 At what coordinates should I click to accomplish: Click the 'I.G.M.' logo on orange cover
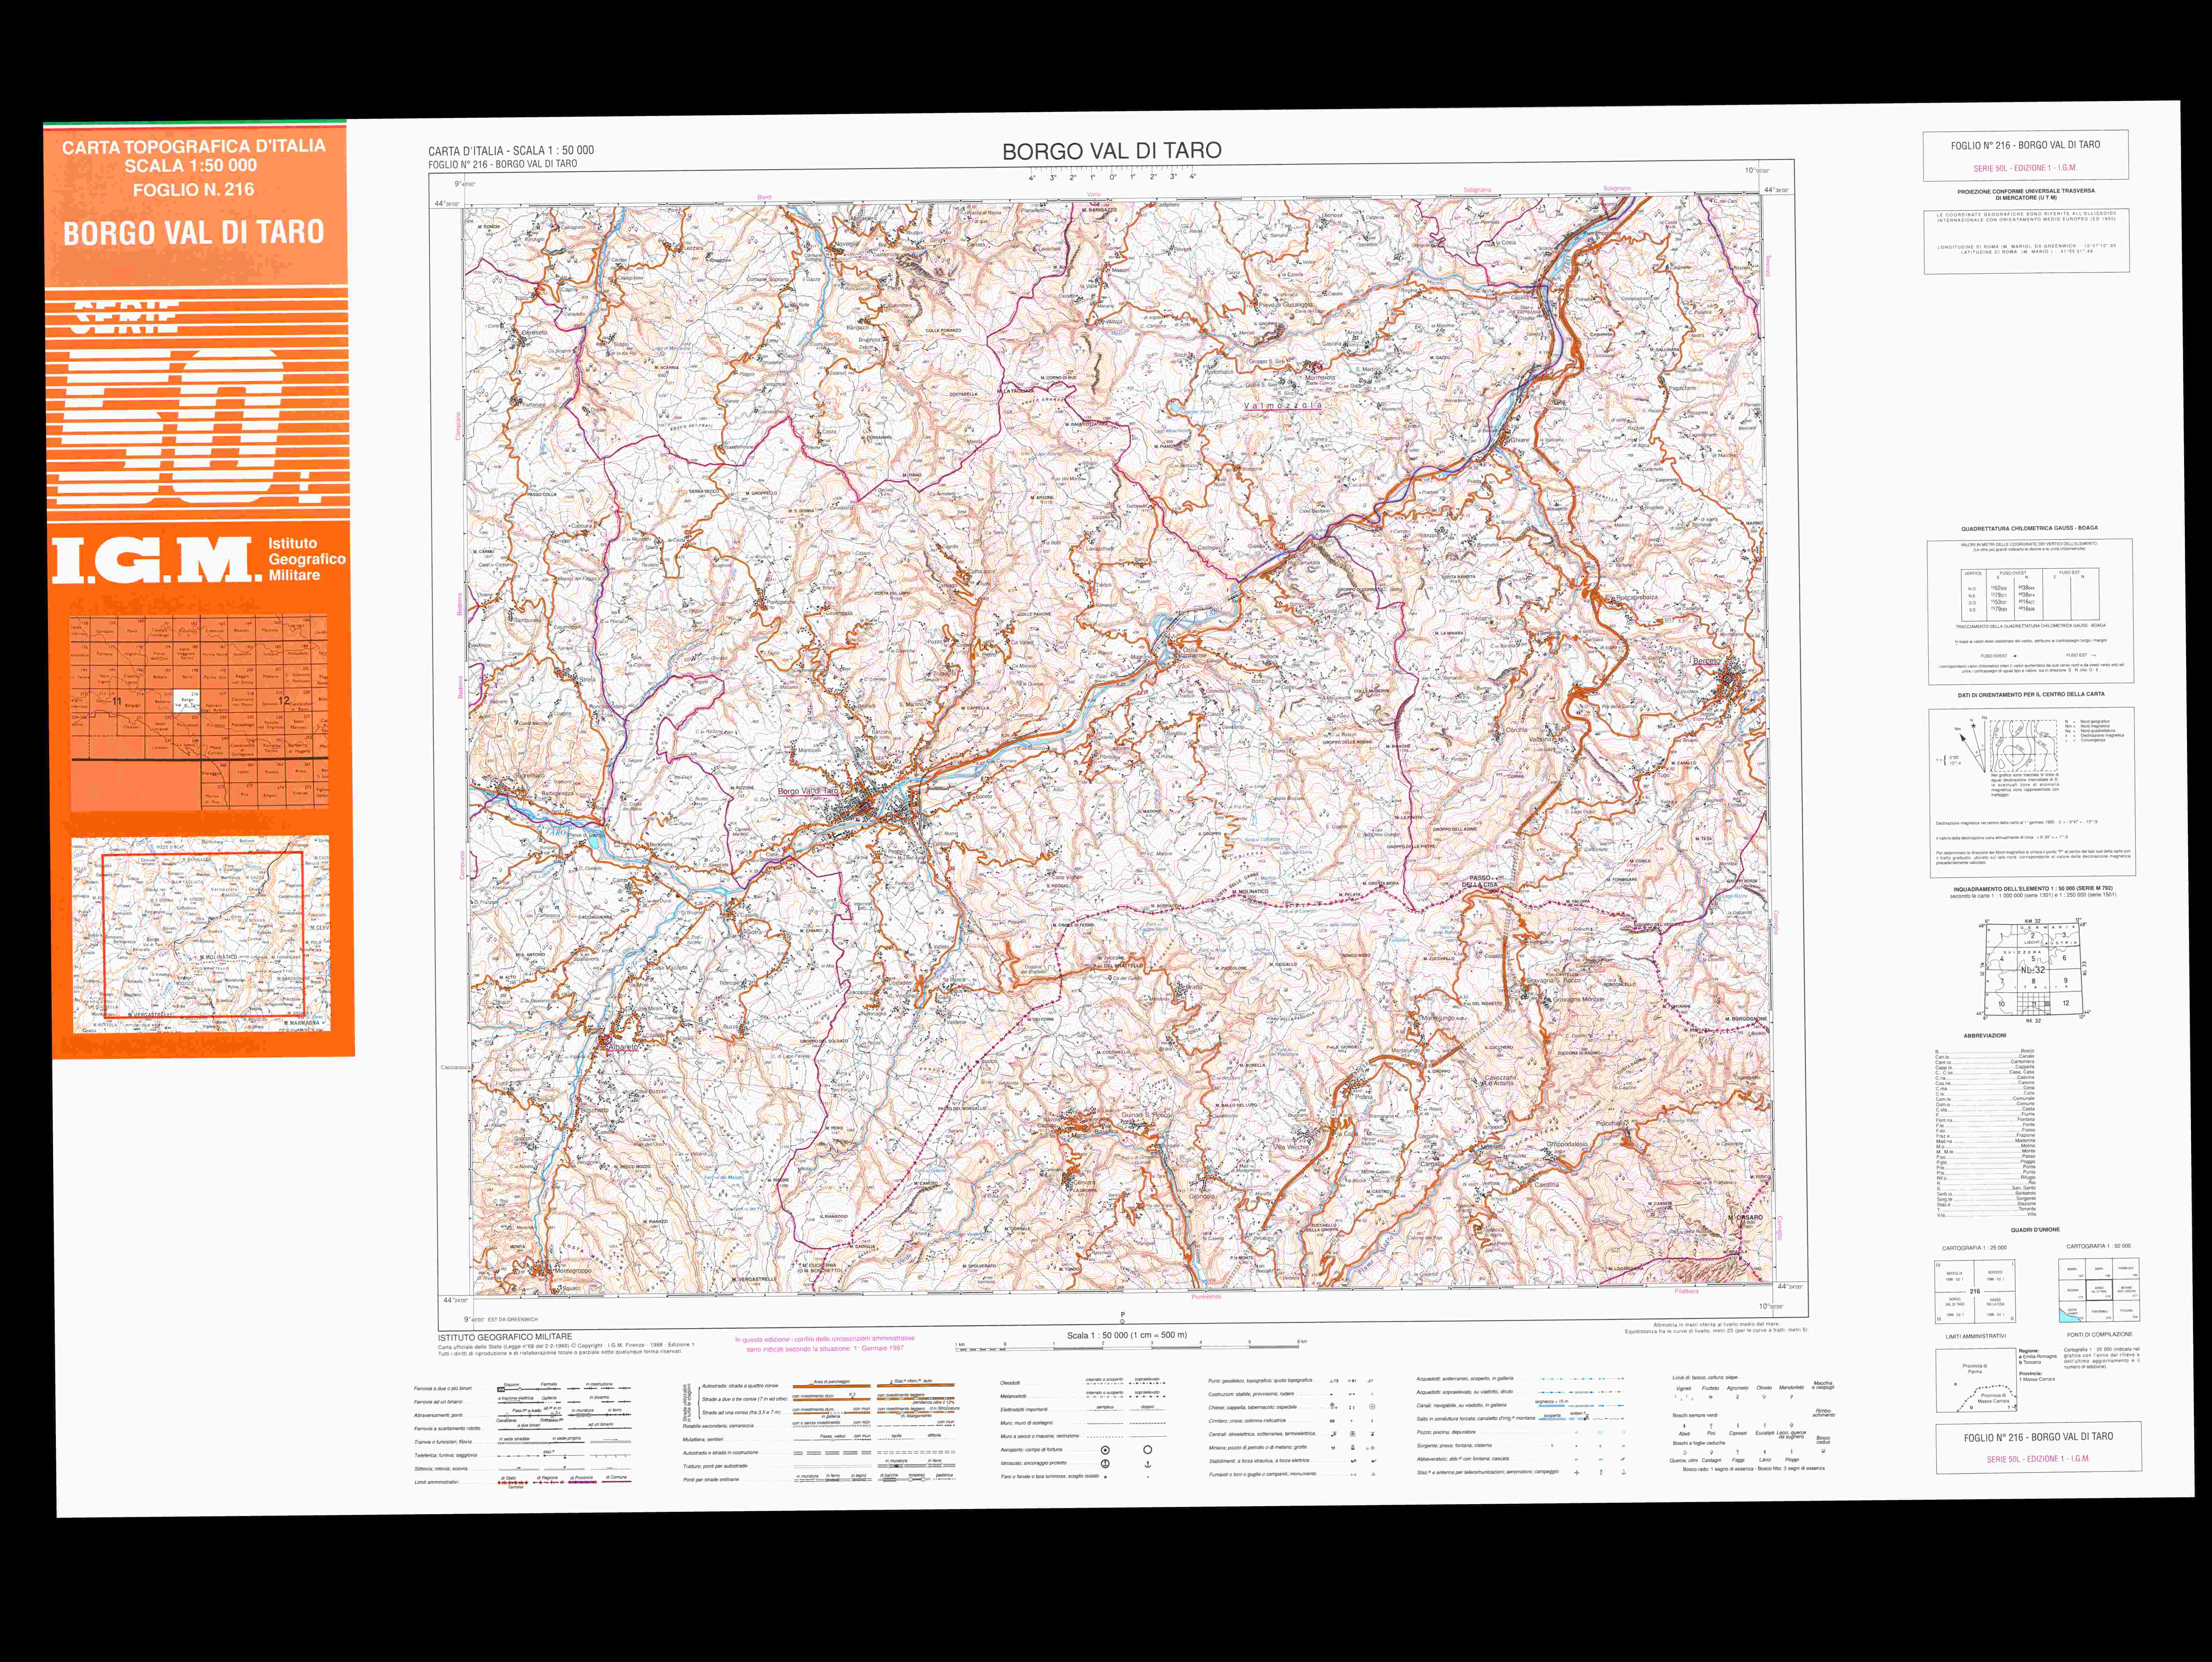pyautogui.click(x=156, y=560)
